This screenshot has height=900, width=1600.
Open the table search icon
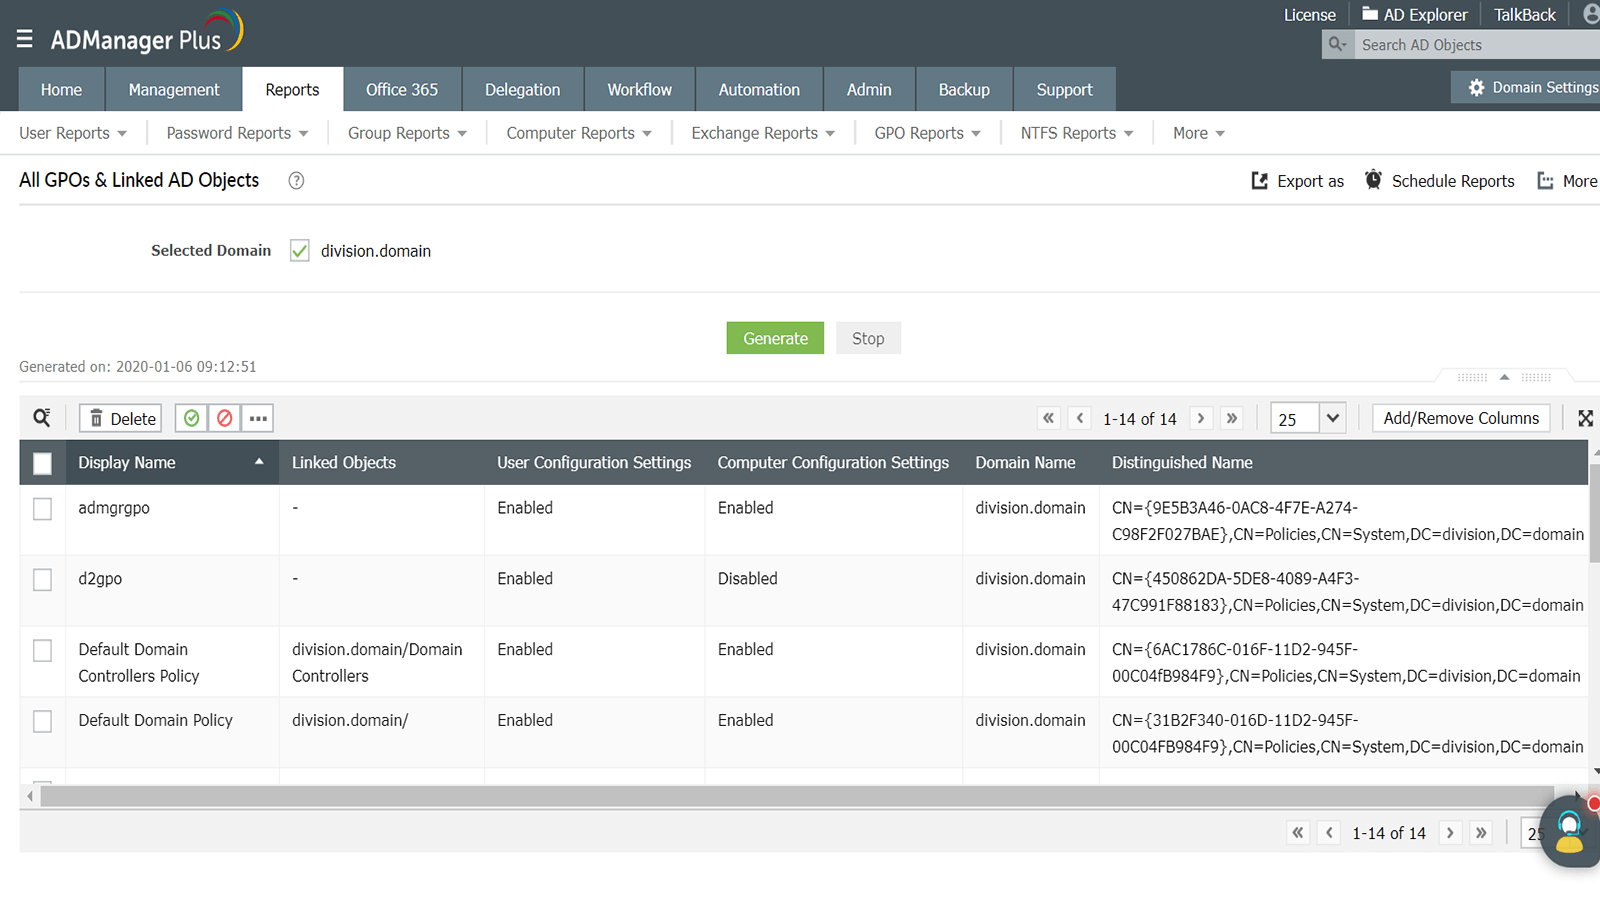(x=42, y=418)
